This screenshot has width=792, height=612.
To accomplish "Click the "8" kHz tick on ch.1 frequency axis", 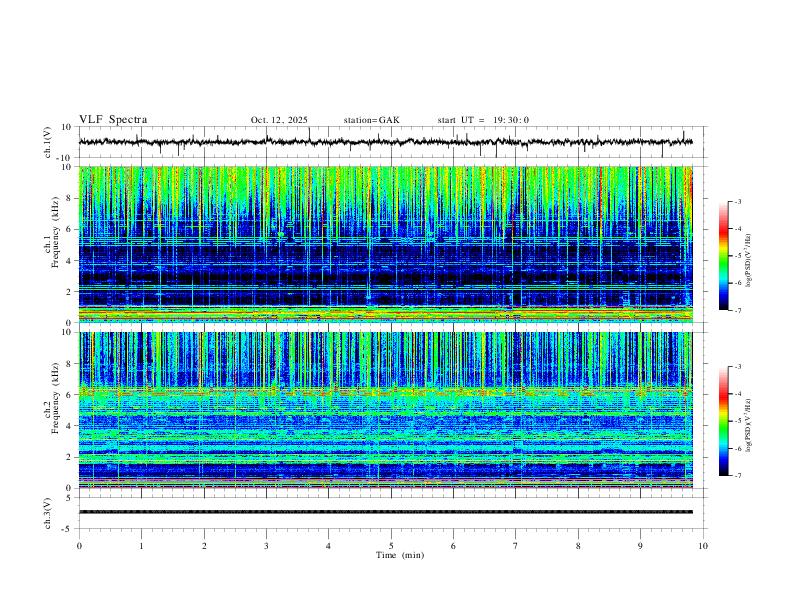I will click(x=70, y=198).
